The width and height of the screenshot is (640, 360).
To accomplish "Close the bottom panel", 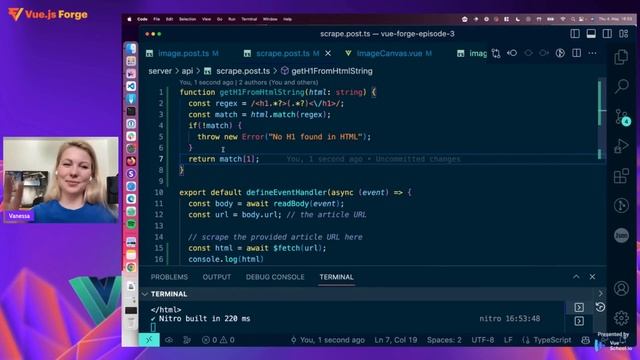I will 592,277.
